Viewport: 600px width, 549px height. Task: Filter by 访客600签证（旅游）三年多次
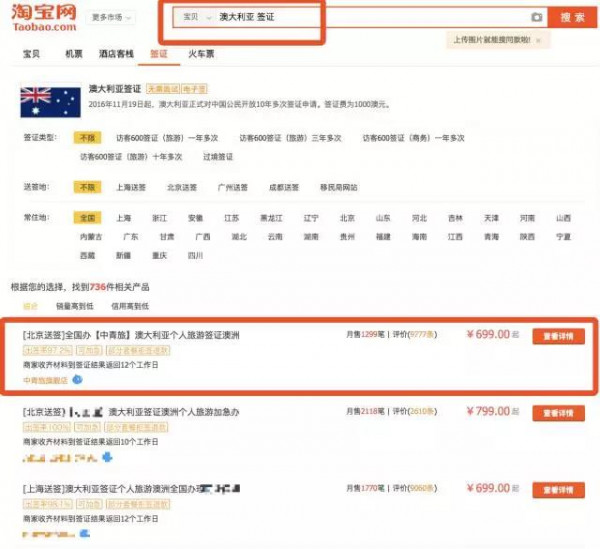tap(290, 138)
